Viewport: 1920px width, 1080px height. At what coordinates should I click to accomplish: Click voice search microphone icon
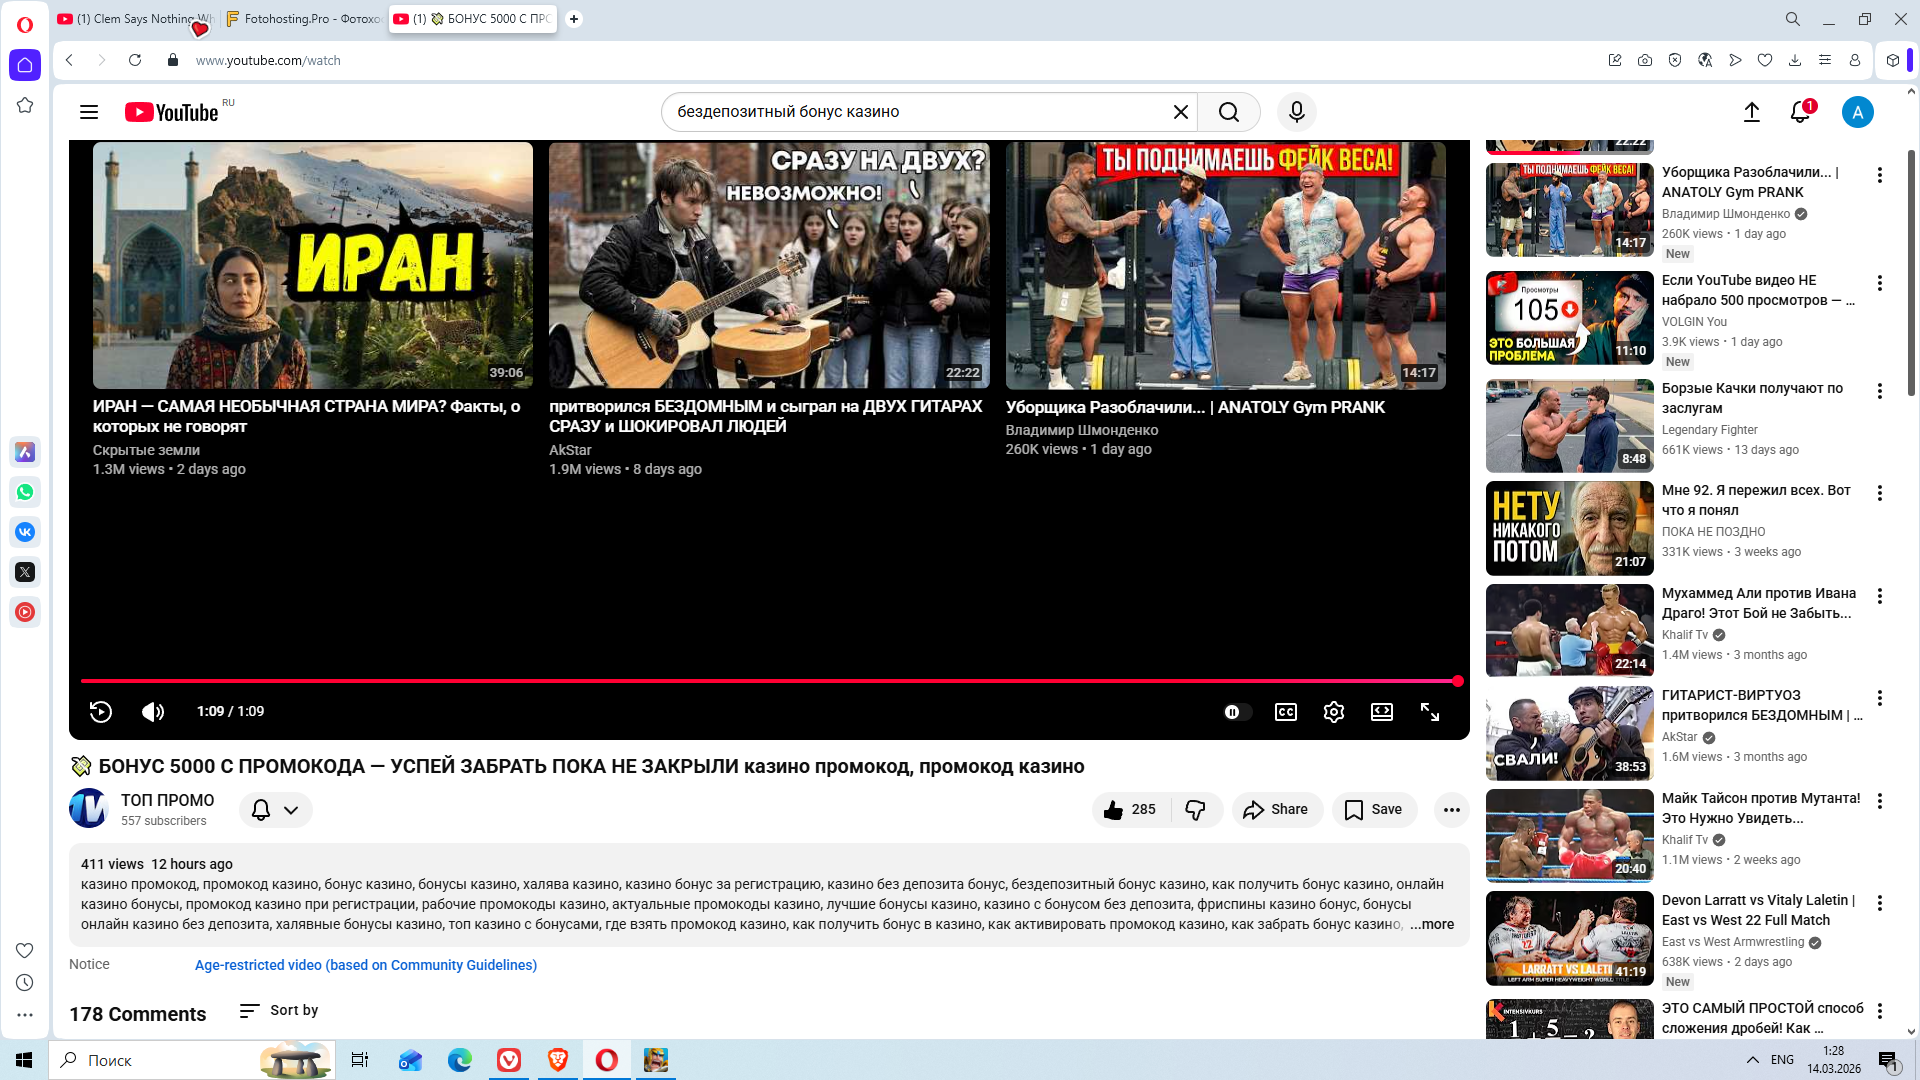tap(1296, 112)
